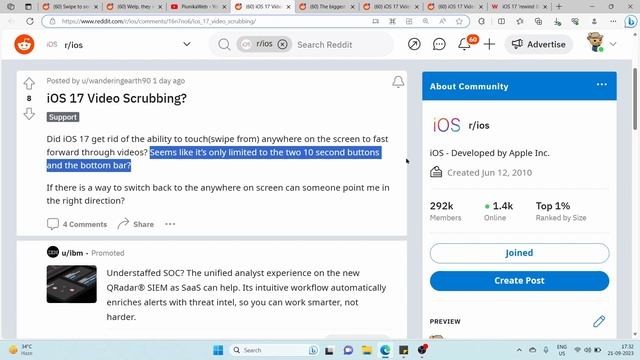
Task: Switch to The bigger tab
Action: tap(327, 7)
